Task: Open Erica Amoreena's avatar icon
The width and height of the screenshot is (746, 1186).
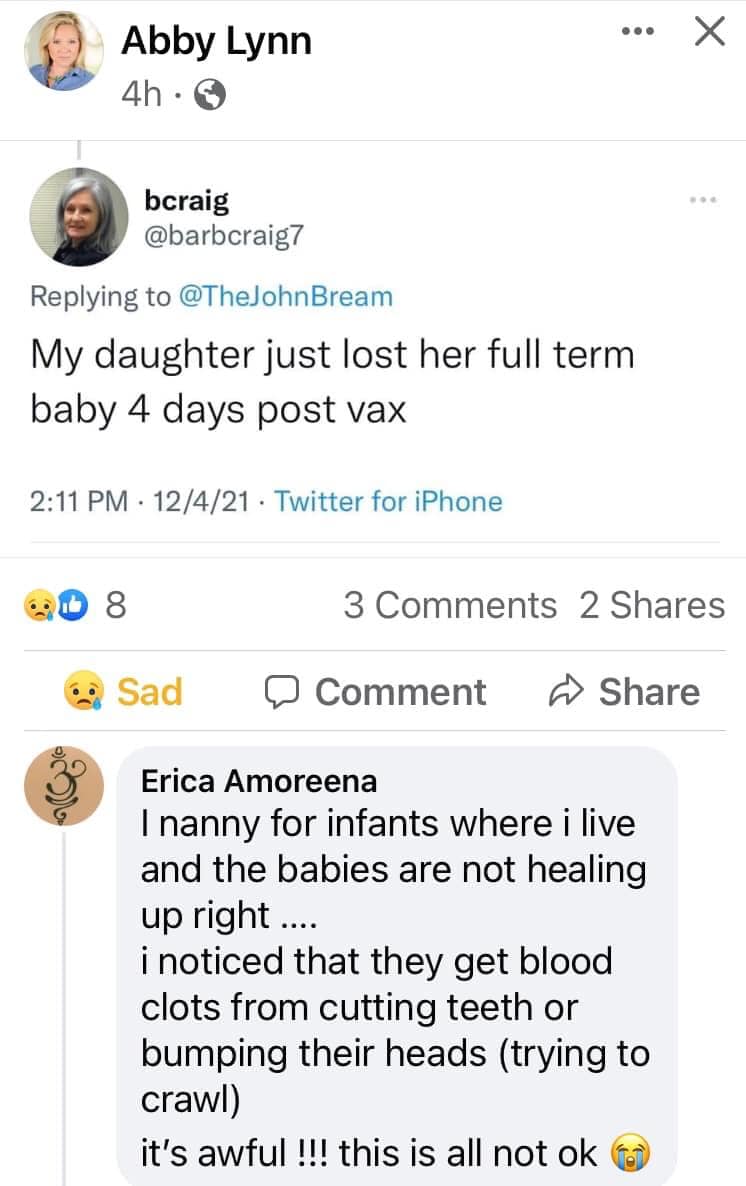Action: point(64,785)
